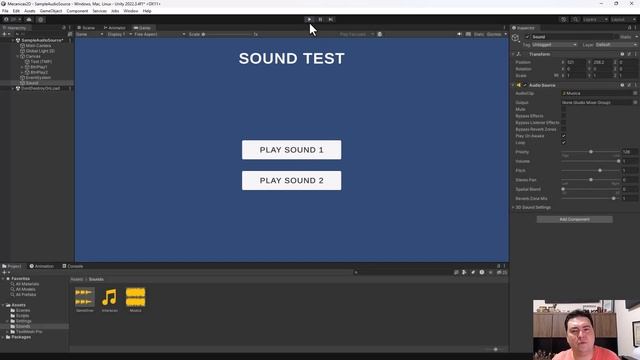Collapse the Transform component
640x360 pixels.
(x=513, y=54)
